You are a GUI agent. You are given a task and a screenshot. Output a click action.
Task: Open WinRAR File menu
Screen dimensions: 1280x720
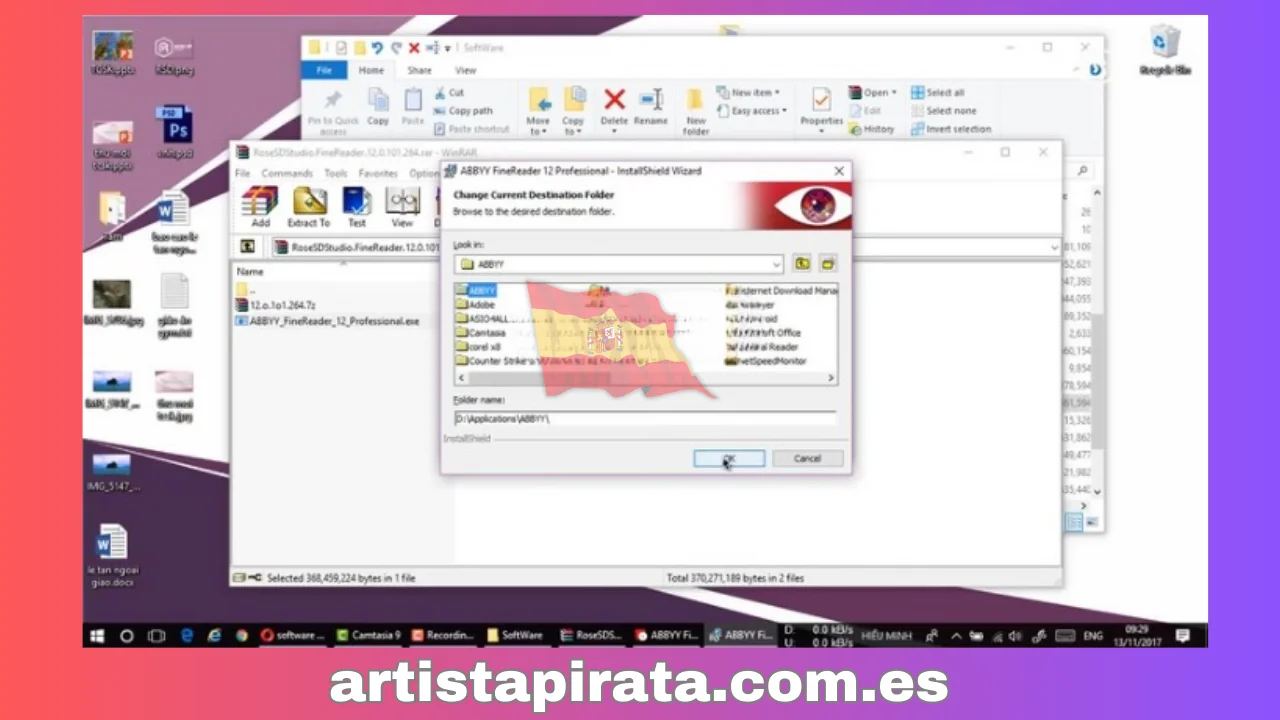click(242, 173)
